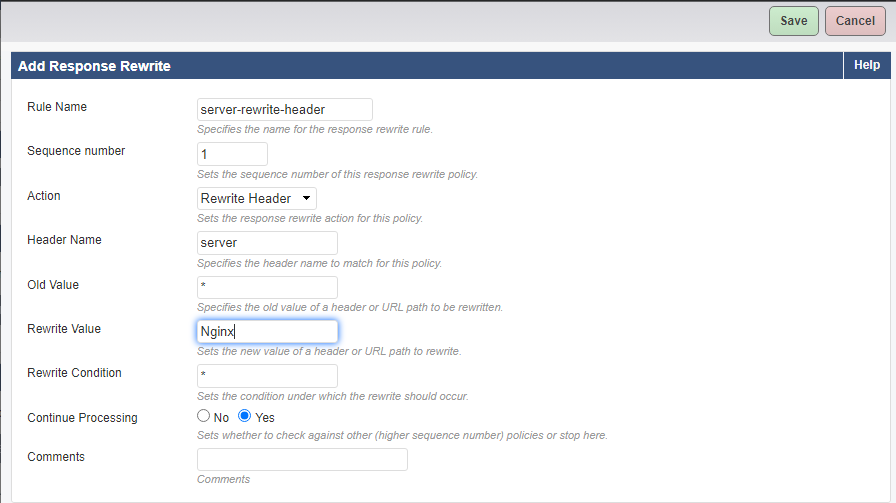Focus the empty Comments text box
The image size is (896, 503).
(x=302, y=460)
